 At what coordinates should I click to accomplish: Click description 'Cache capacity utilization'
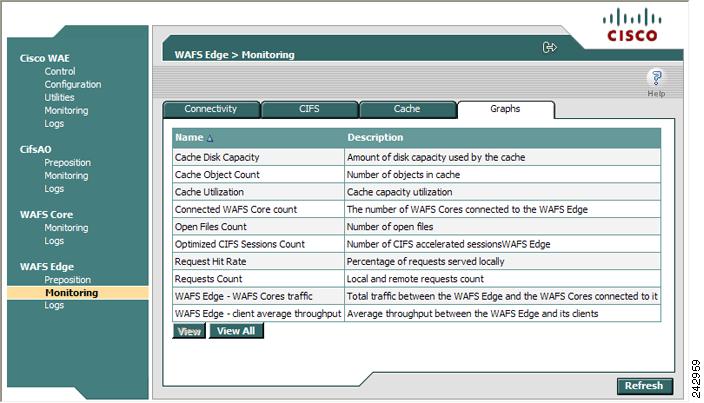click(399, 193)
